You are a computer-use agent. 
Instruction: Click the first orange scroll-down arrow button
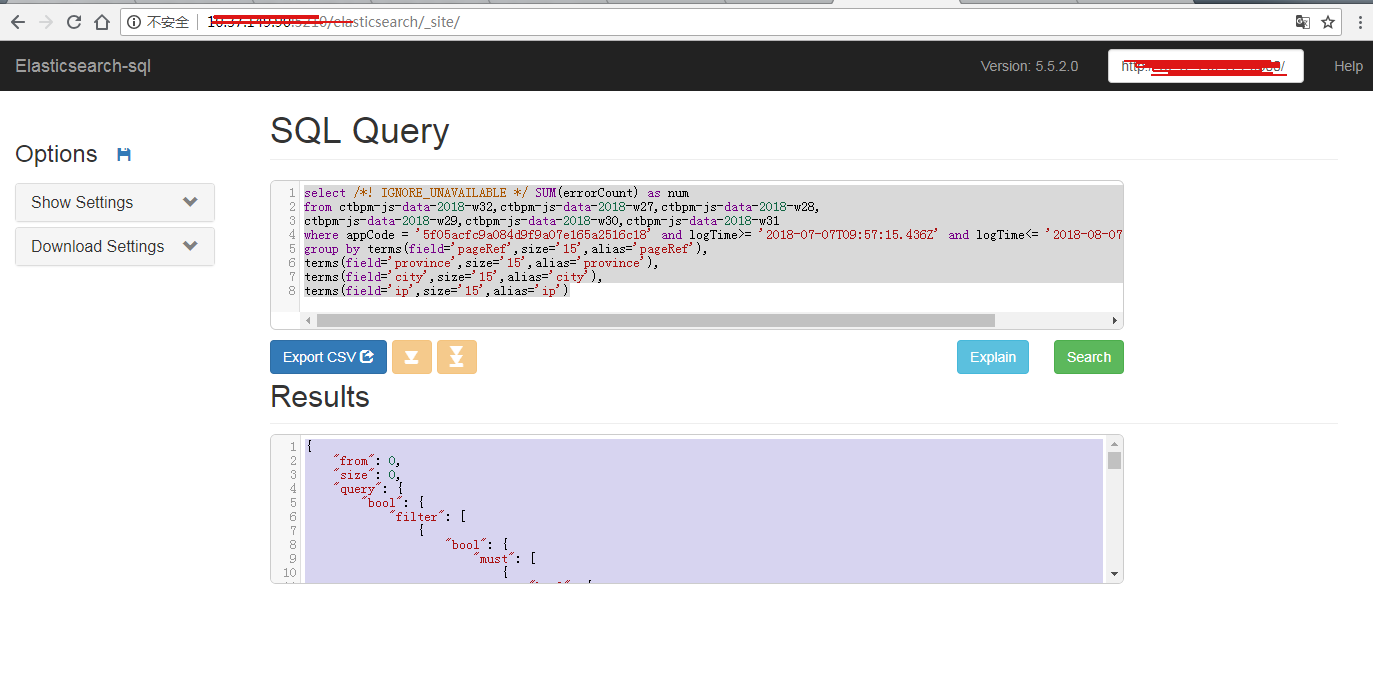pos(411,357)
